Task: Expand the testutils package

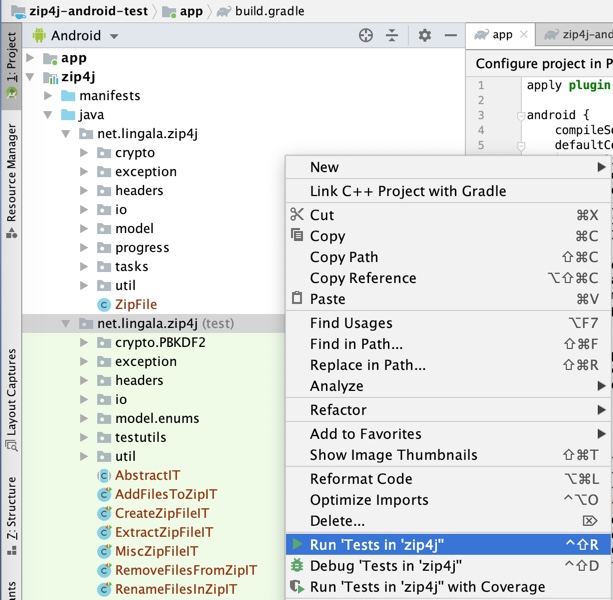Action: coord(84,437)
